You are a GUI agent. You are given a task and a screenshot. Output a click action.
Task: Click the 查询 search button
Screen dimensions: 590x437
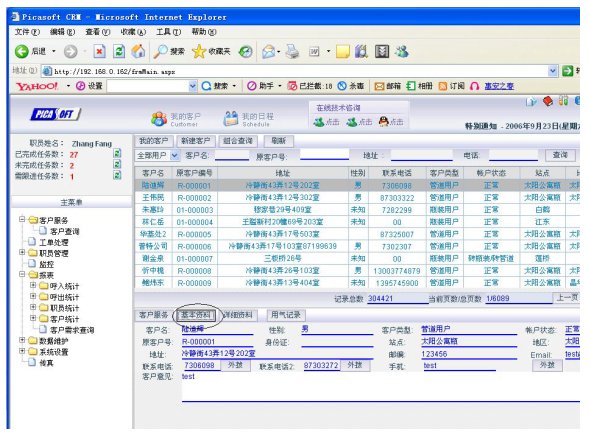[x=560, y=155]
